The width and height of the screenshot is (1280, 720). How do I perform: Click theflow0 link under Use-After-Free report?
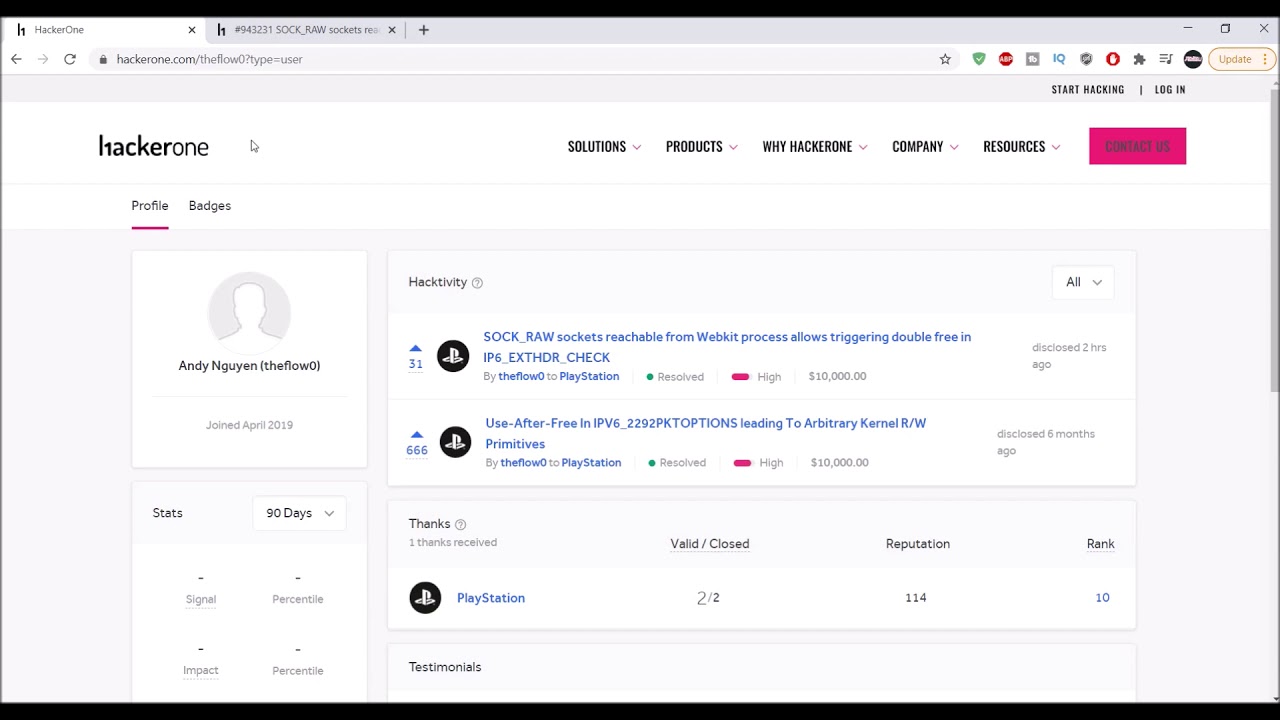(x=523, y=463)
